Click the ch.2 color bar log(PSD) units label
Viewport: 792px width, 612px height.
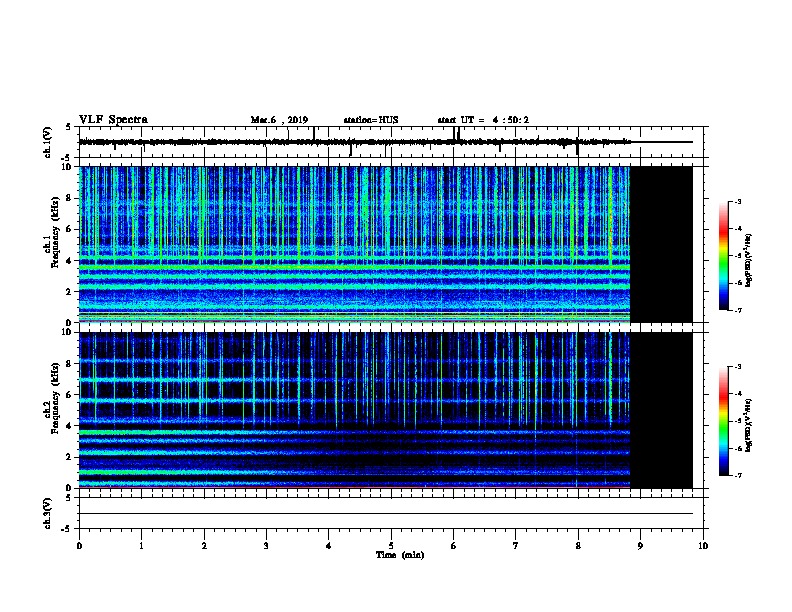coord(749,425)
